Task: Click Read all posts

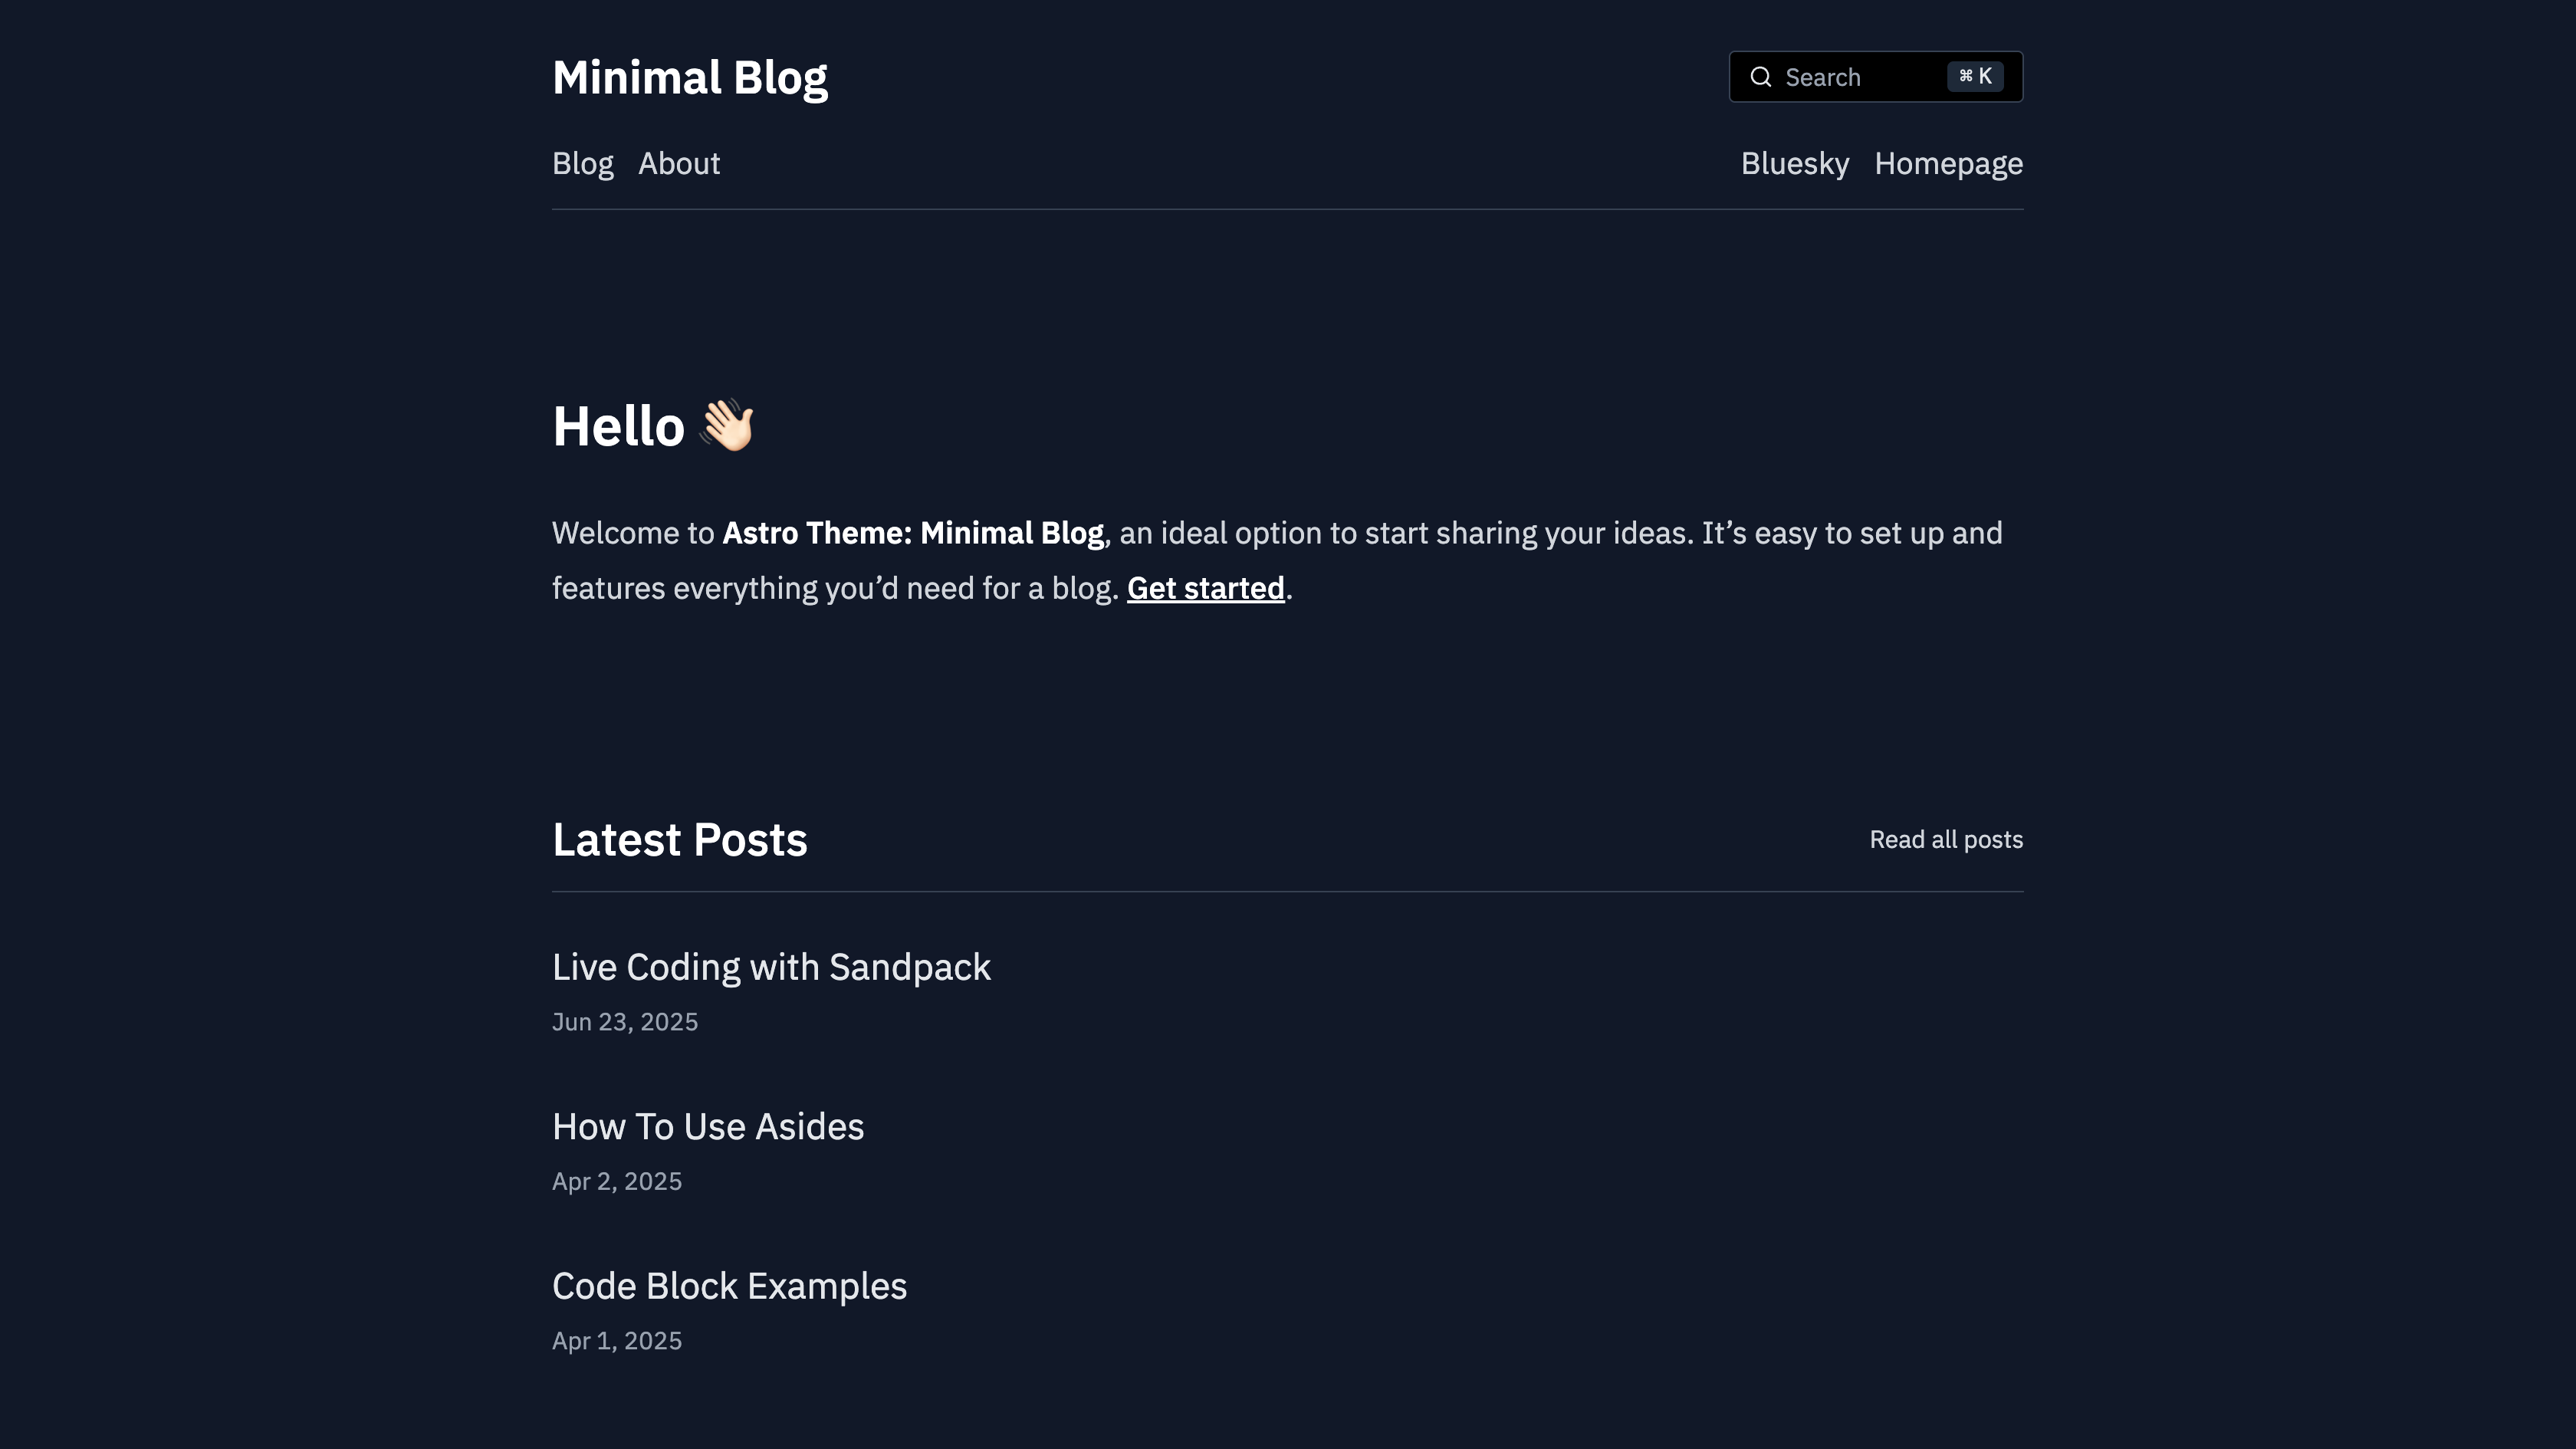Action: [1945, 840]
